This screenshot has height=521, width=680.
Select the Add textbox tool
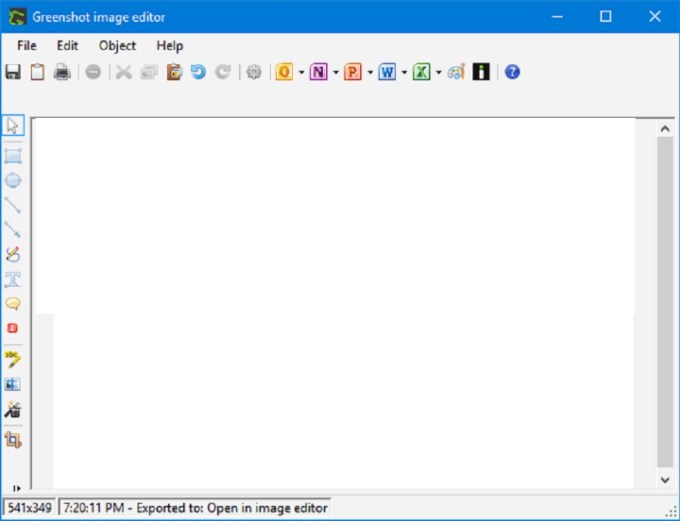13,279
